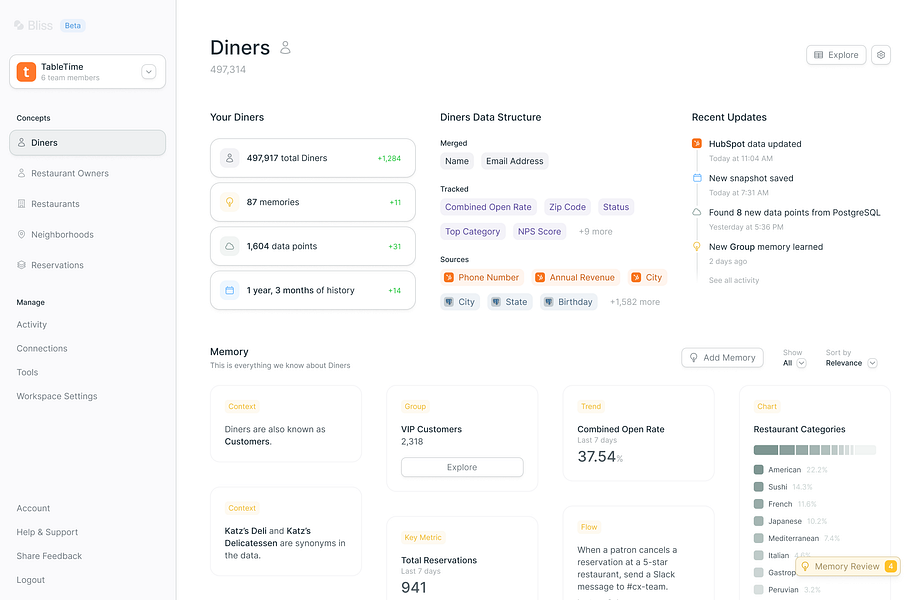Screen dimensions: 924x600
Task: Click the Sushi category color swatch
Action: click(x=758, y=487)
